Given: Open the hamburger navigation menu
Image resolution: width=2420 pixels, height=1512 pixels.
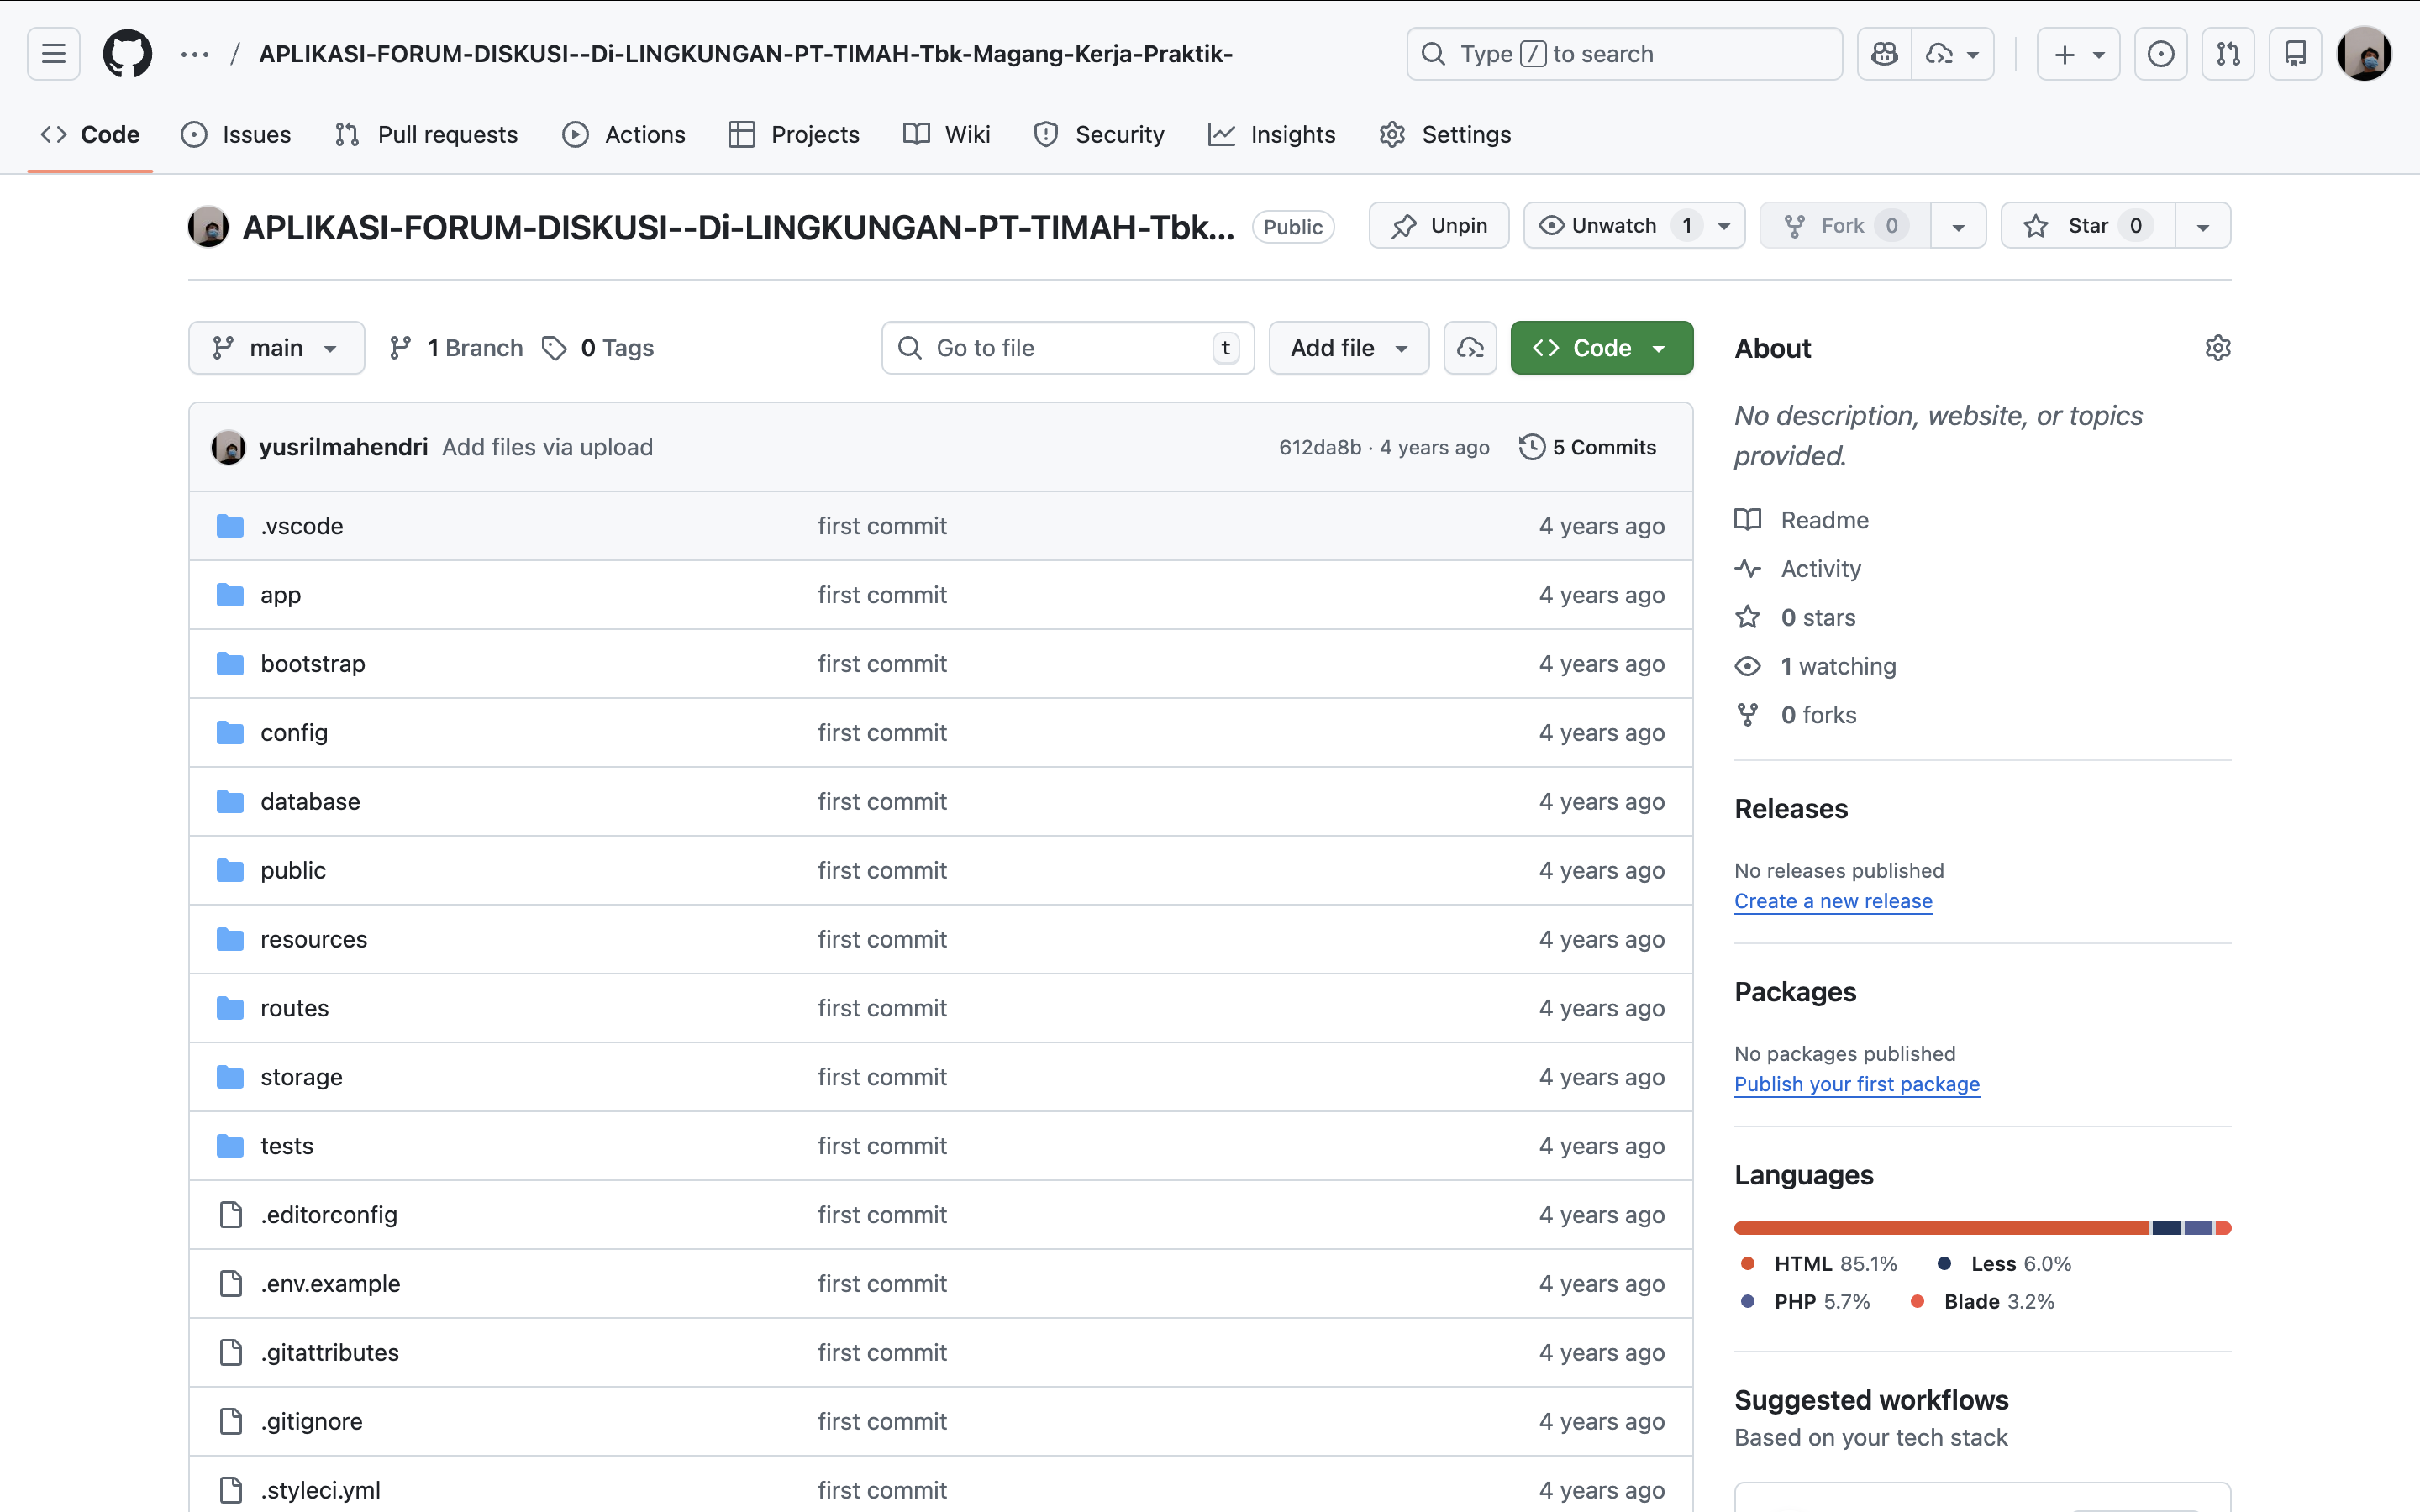Looking at the screenshot, I should tap(53, 54).
